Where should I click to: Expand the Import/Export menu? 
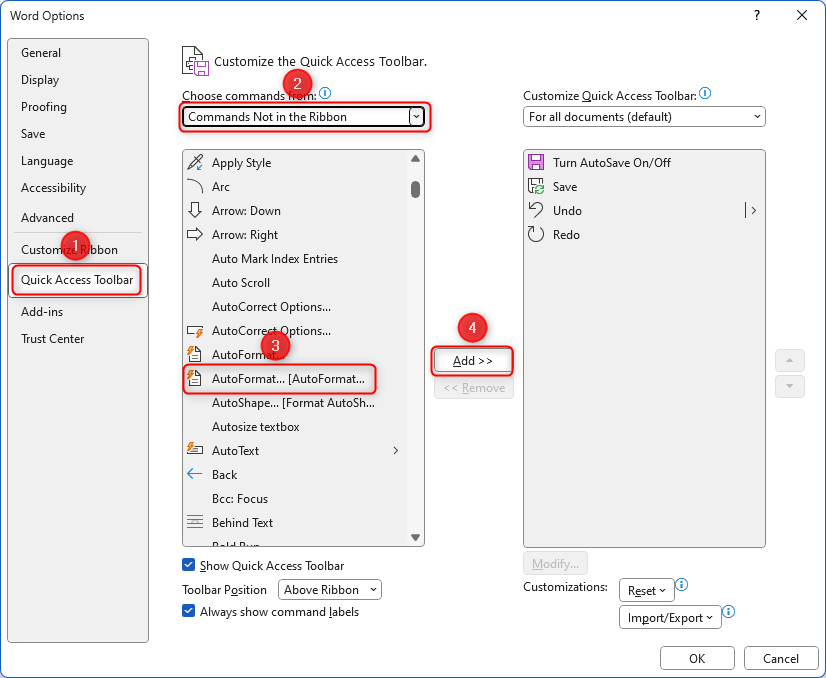click(670, 617)
